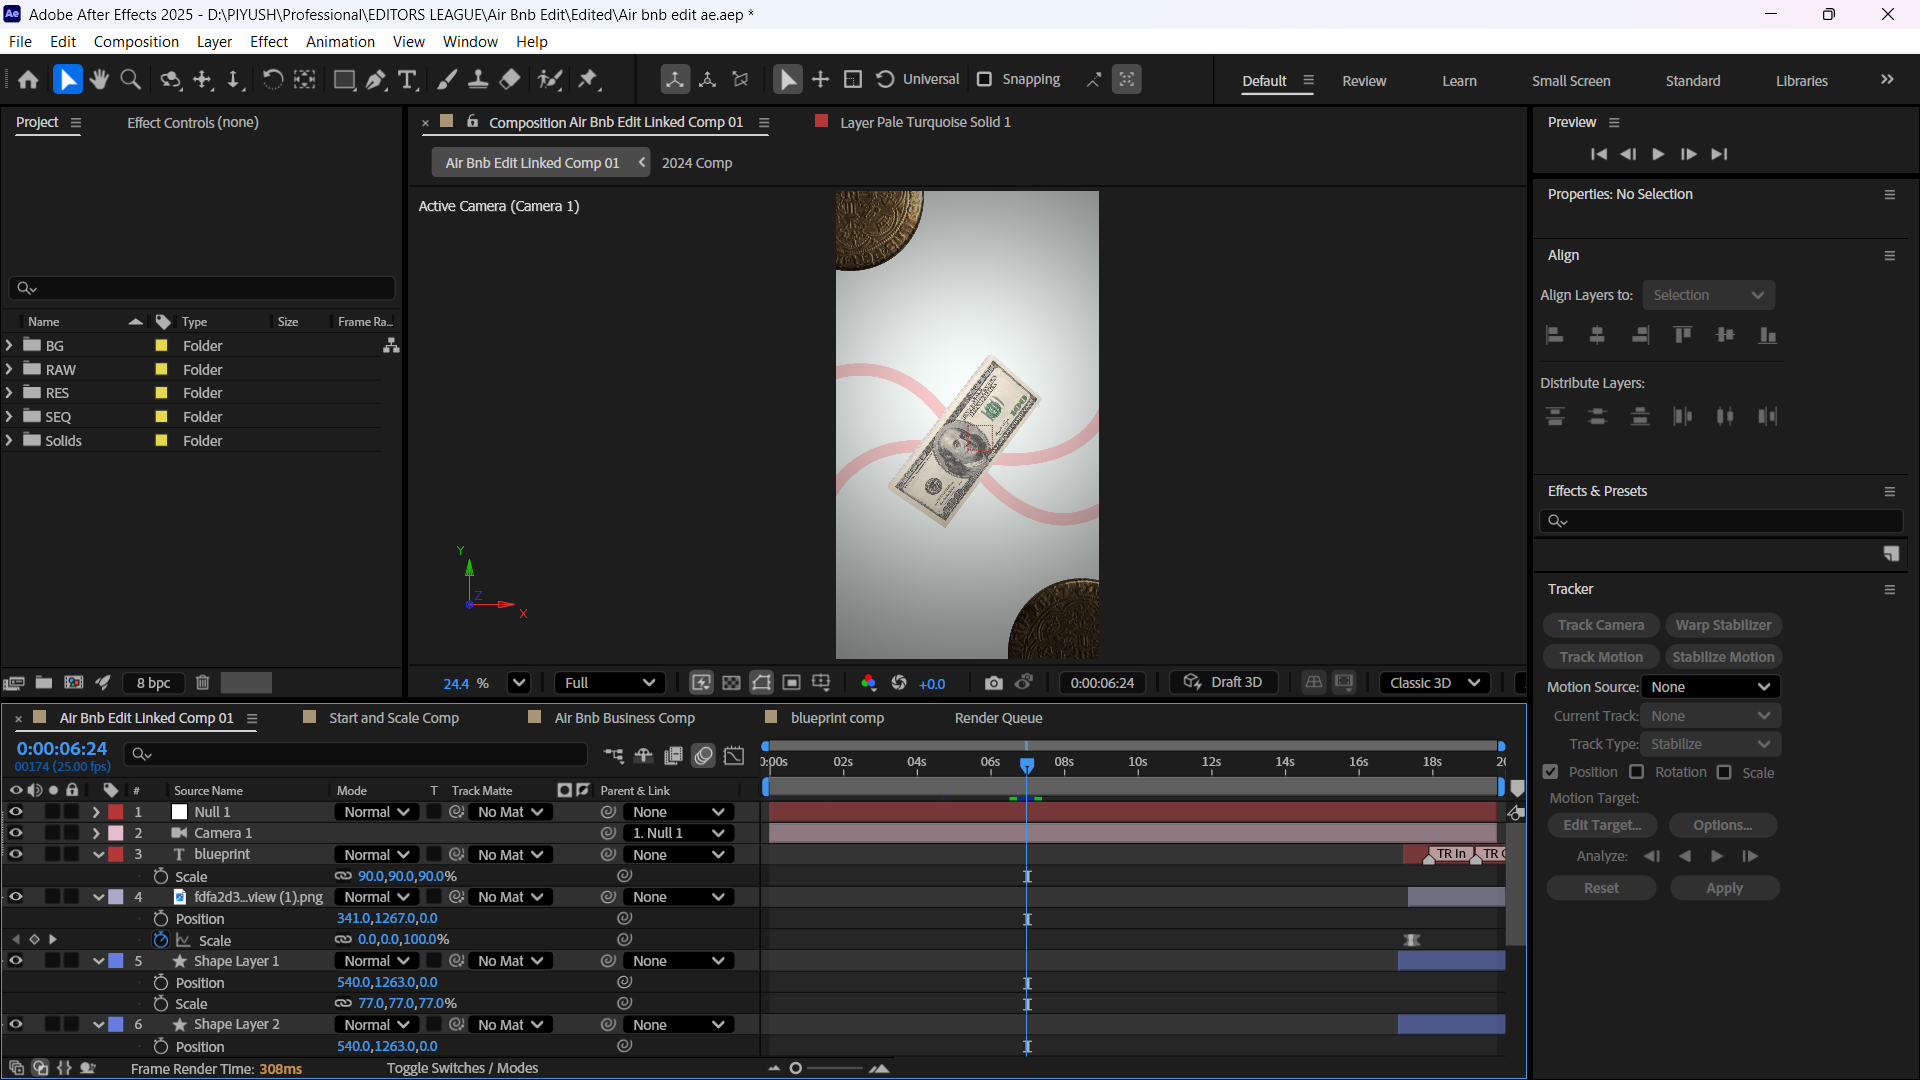
Task: Hide the Camera 1 layer
Action: tap(15, 833)
